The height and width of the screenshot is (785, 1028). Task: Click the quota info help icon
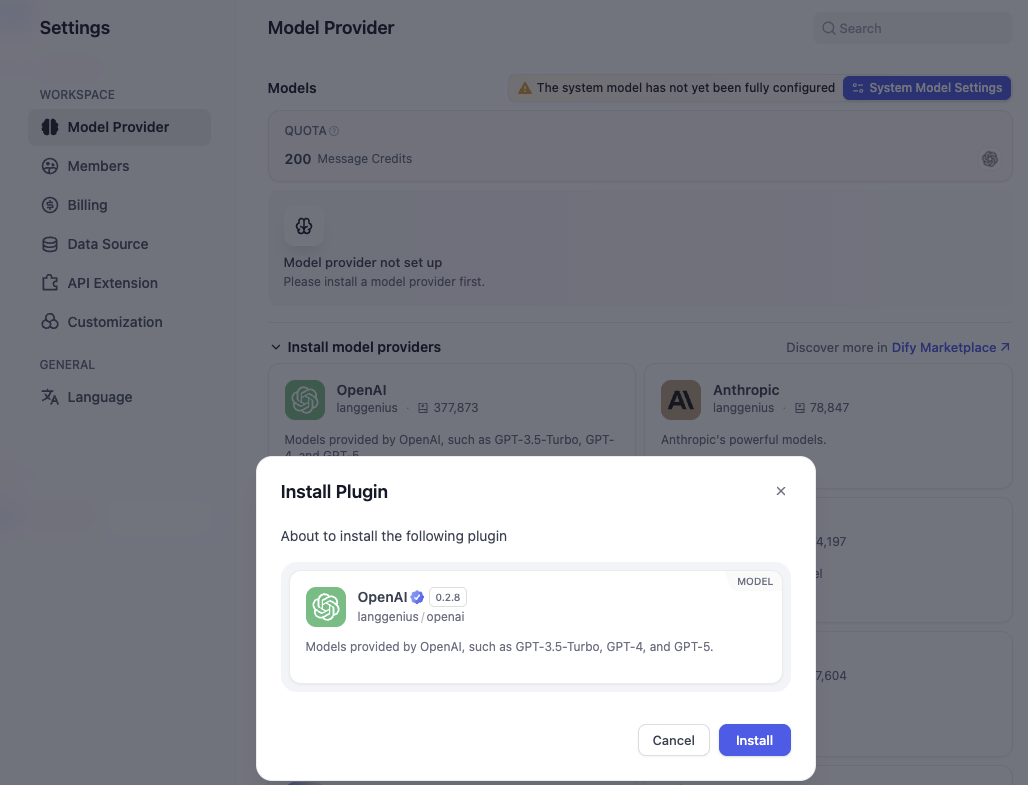[x=334, y=131]
